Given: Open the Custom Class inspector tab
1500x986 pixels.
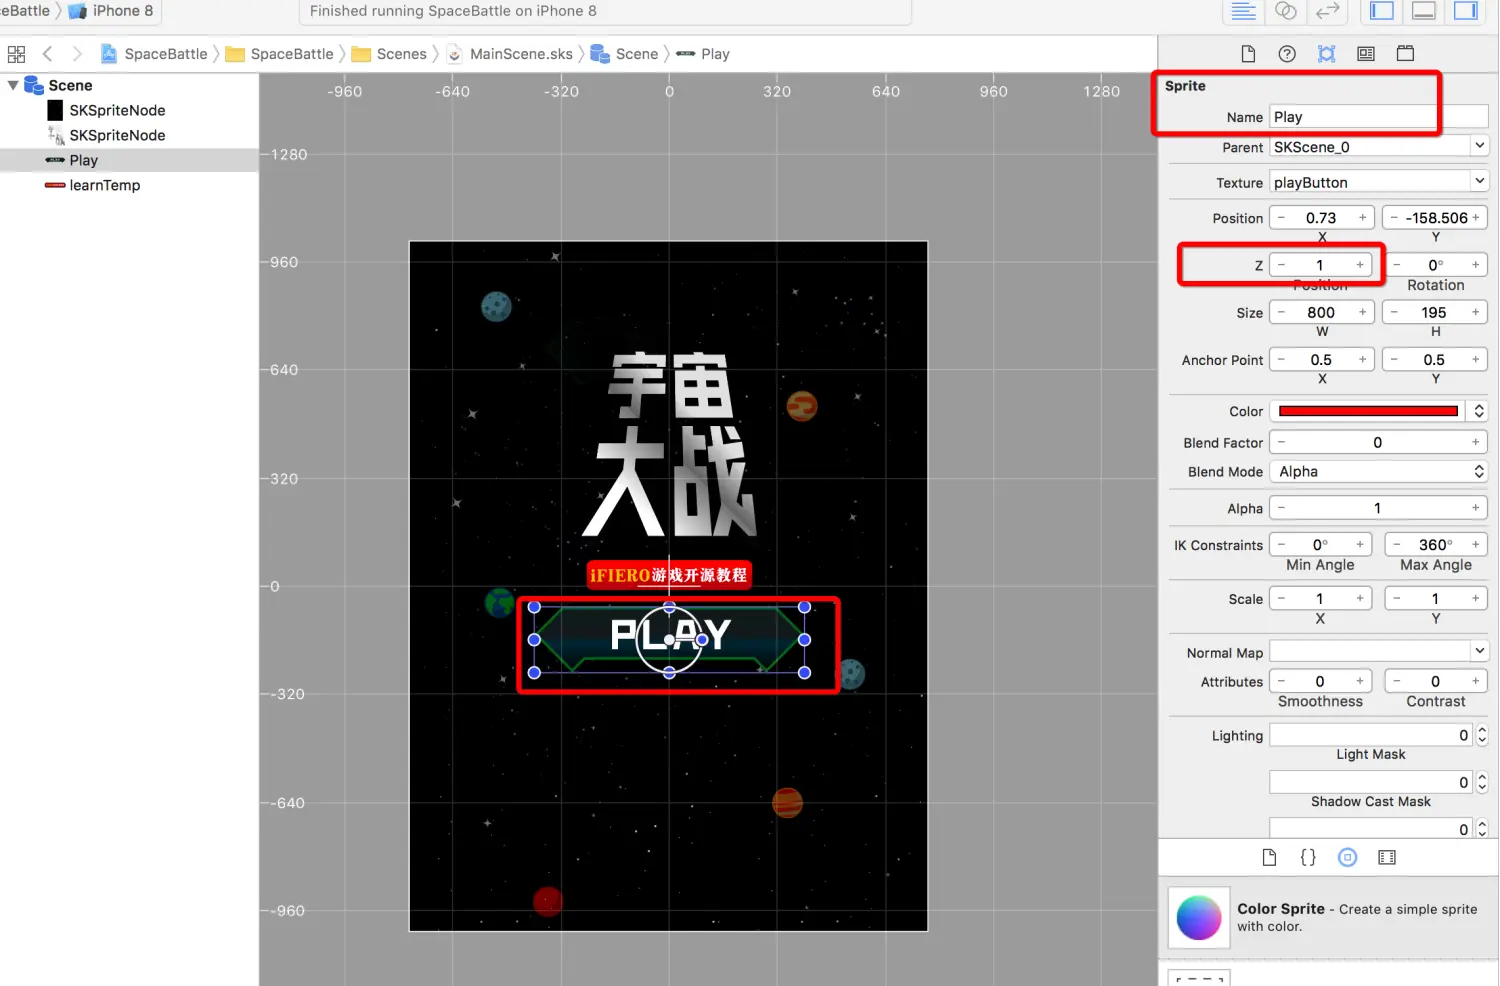Looking at the screenshot, I should pos(1366,54).
